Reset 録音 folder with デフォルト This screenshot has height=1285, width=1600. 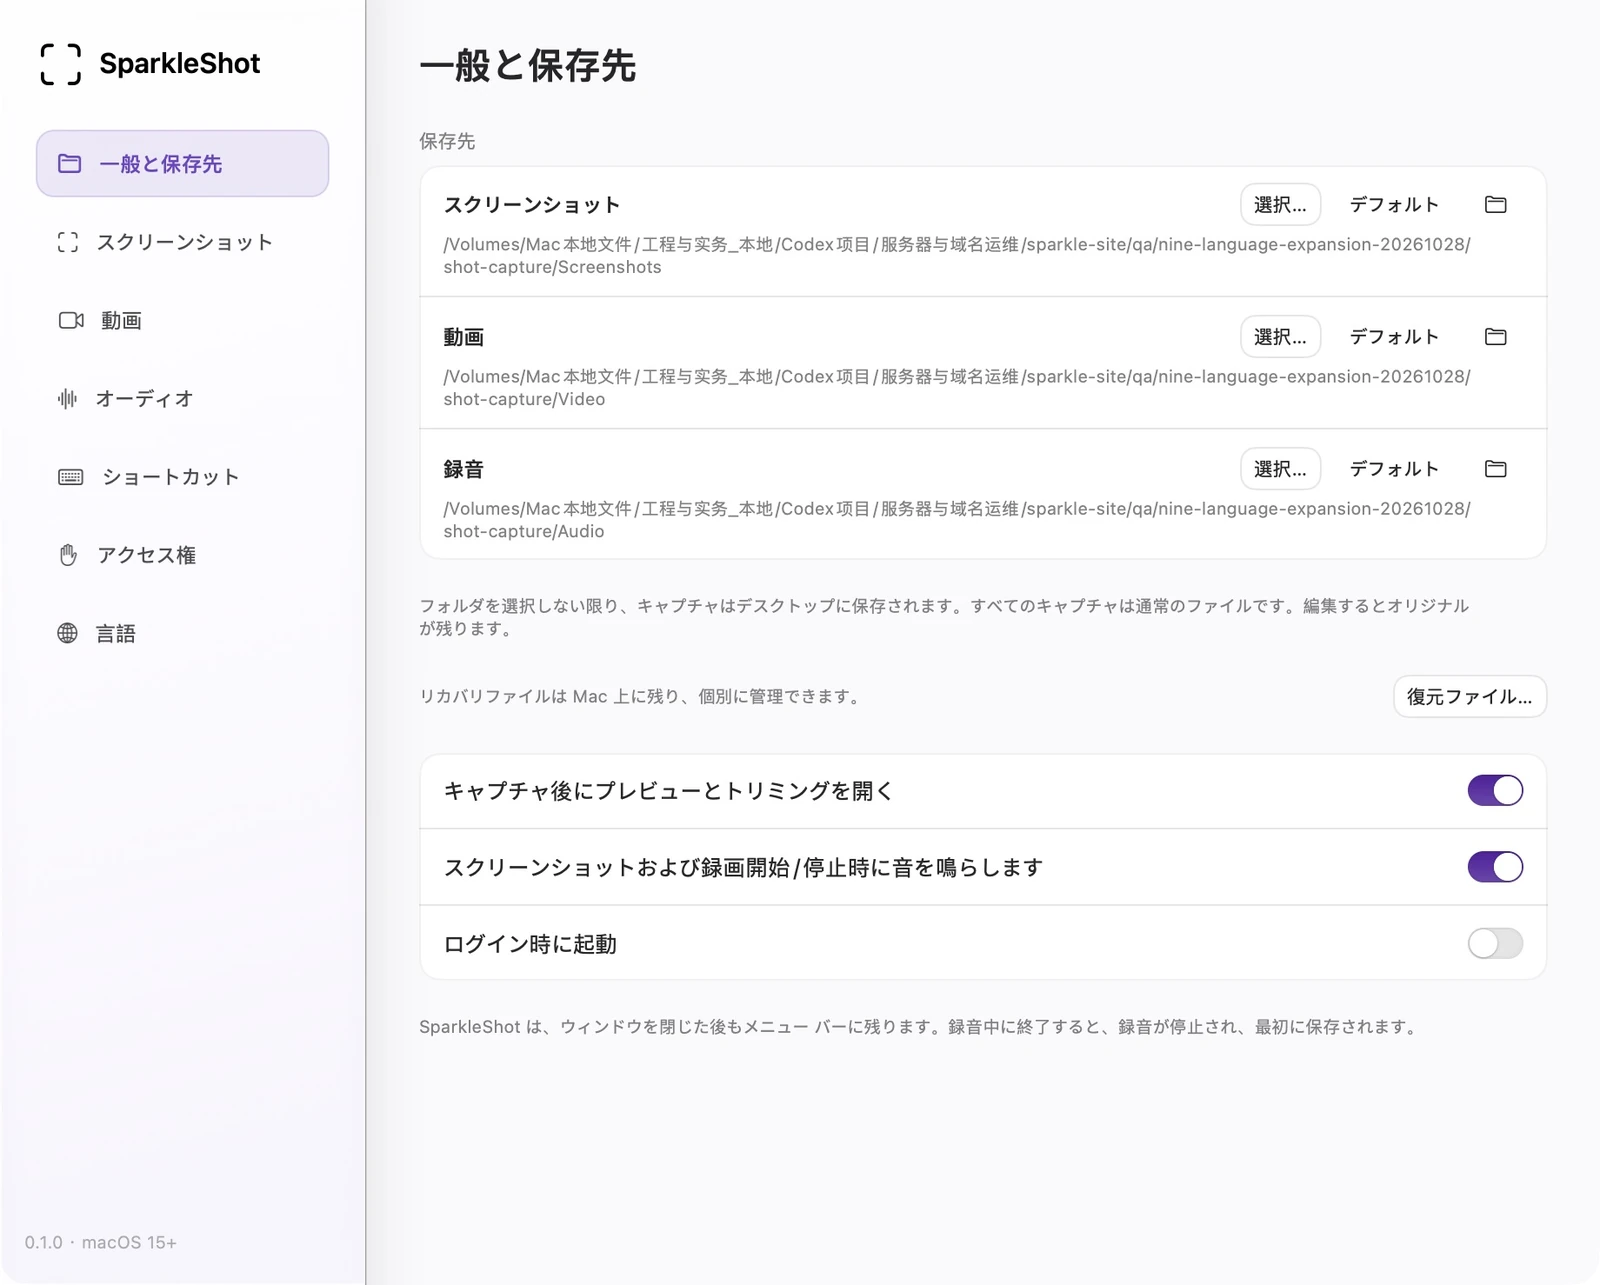(1394, 468)
